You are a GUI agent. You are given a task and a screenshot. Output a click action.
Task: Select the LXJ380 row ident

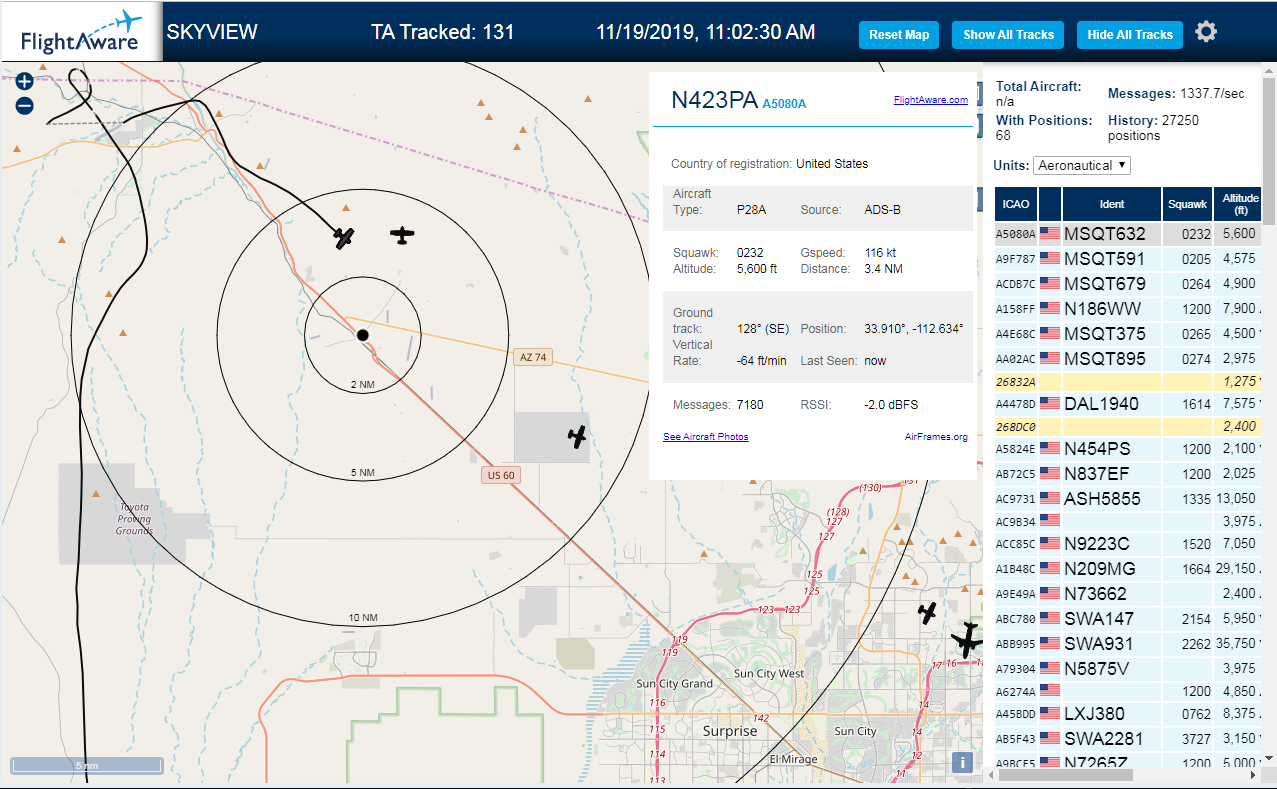click(x=1094, y=714)
